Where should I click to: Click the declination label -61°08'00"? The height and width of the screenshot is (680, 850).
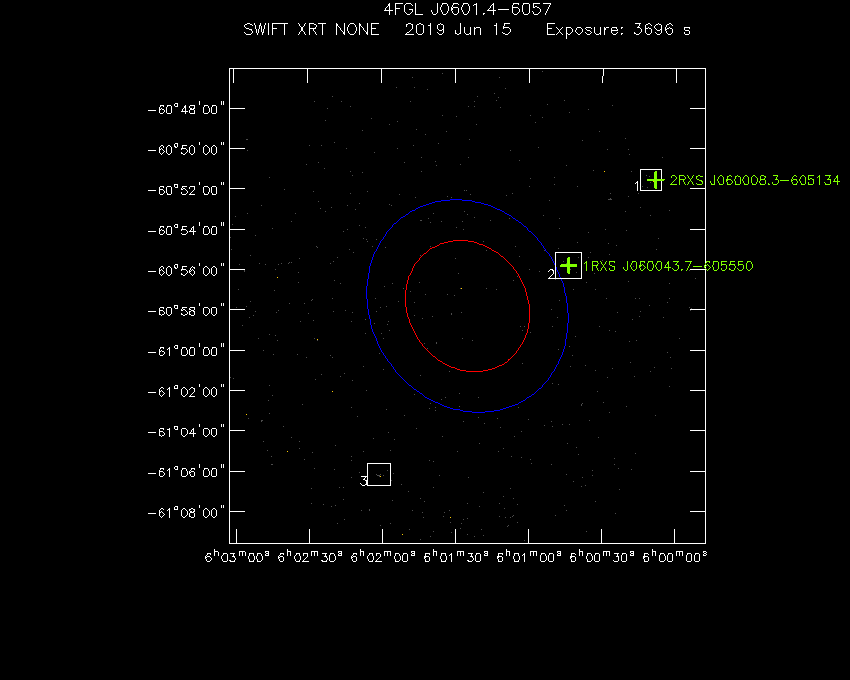pyautogui.click(x=186, y=512)
